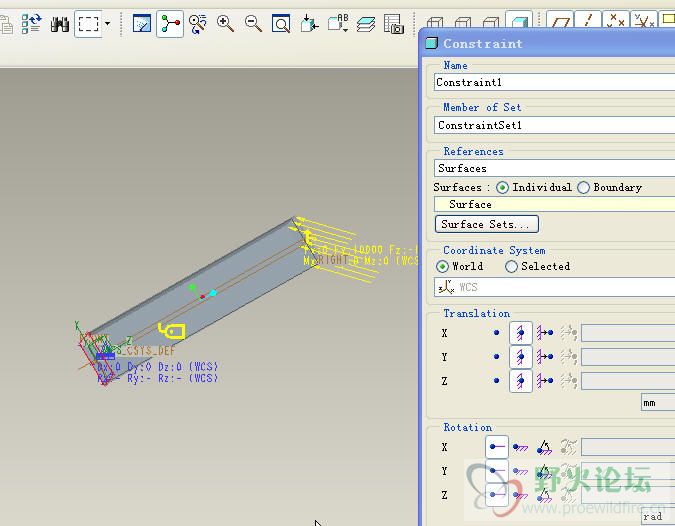Set Rotation X to Fixed
Image resolution: width=675 pixels, height=526 pixels.
tap(520, 448)
